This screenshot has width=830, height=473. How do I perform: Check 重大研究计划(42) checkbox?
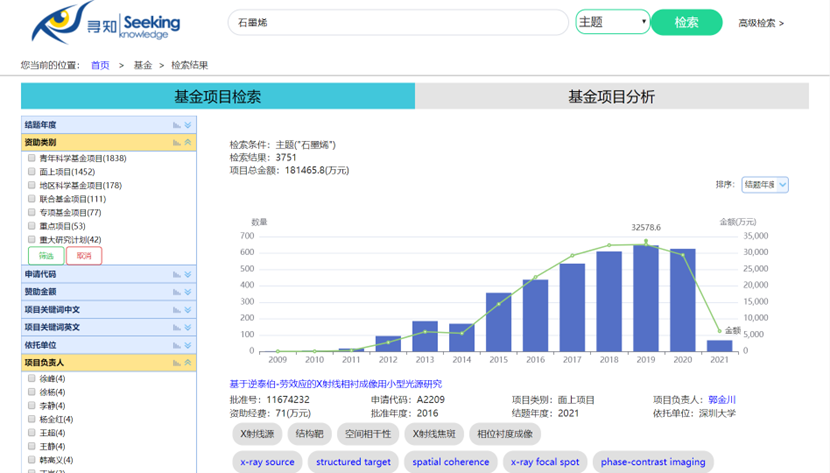click(x=32, y=239)
